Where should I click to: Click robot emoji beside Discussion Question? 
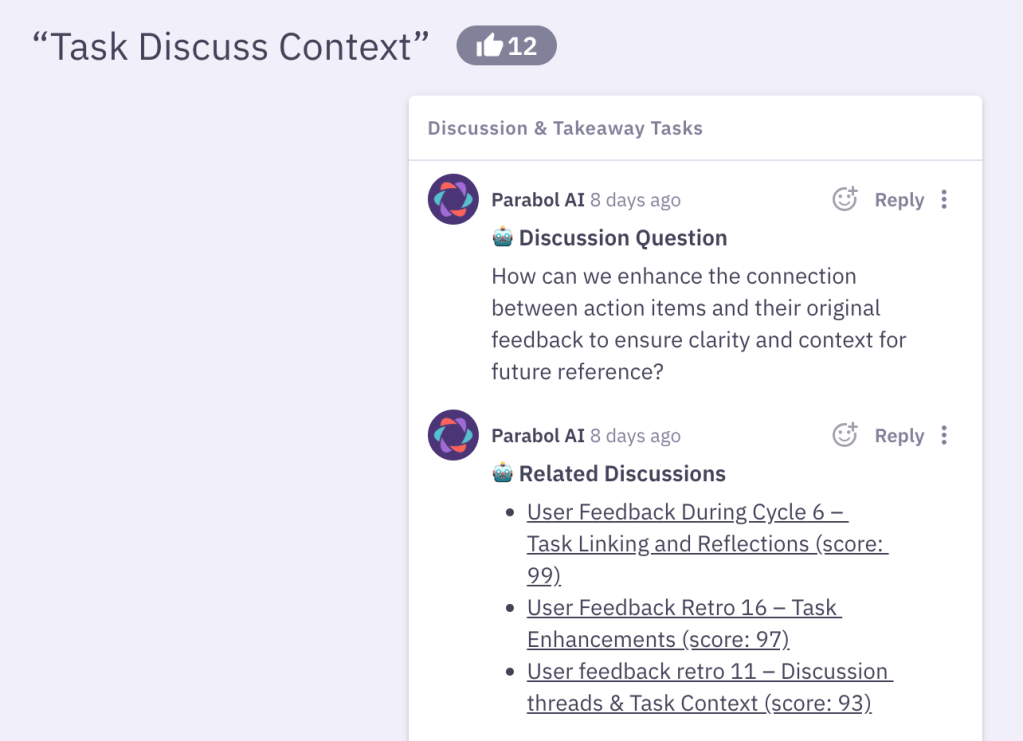502,237
